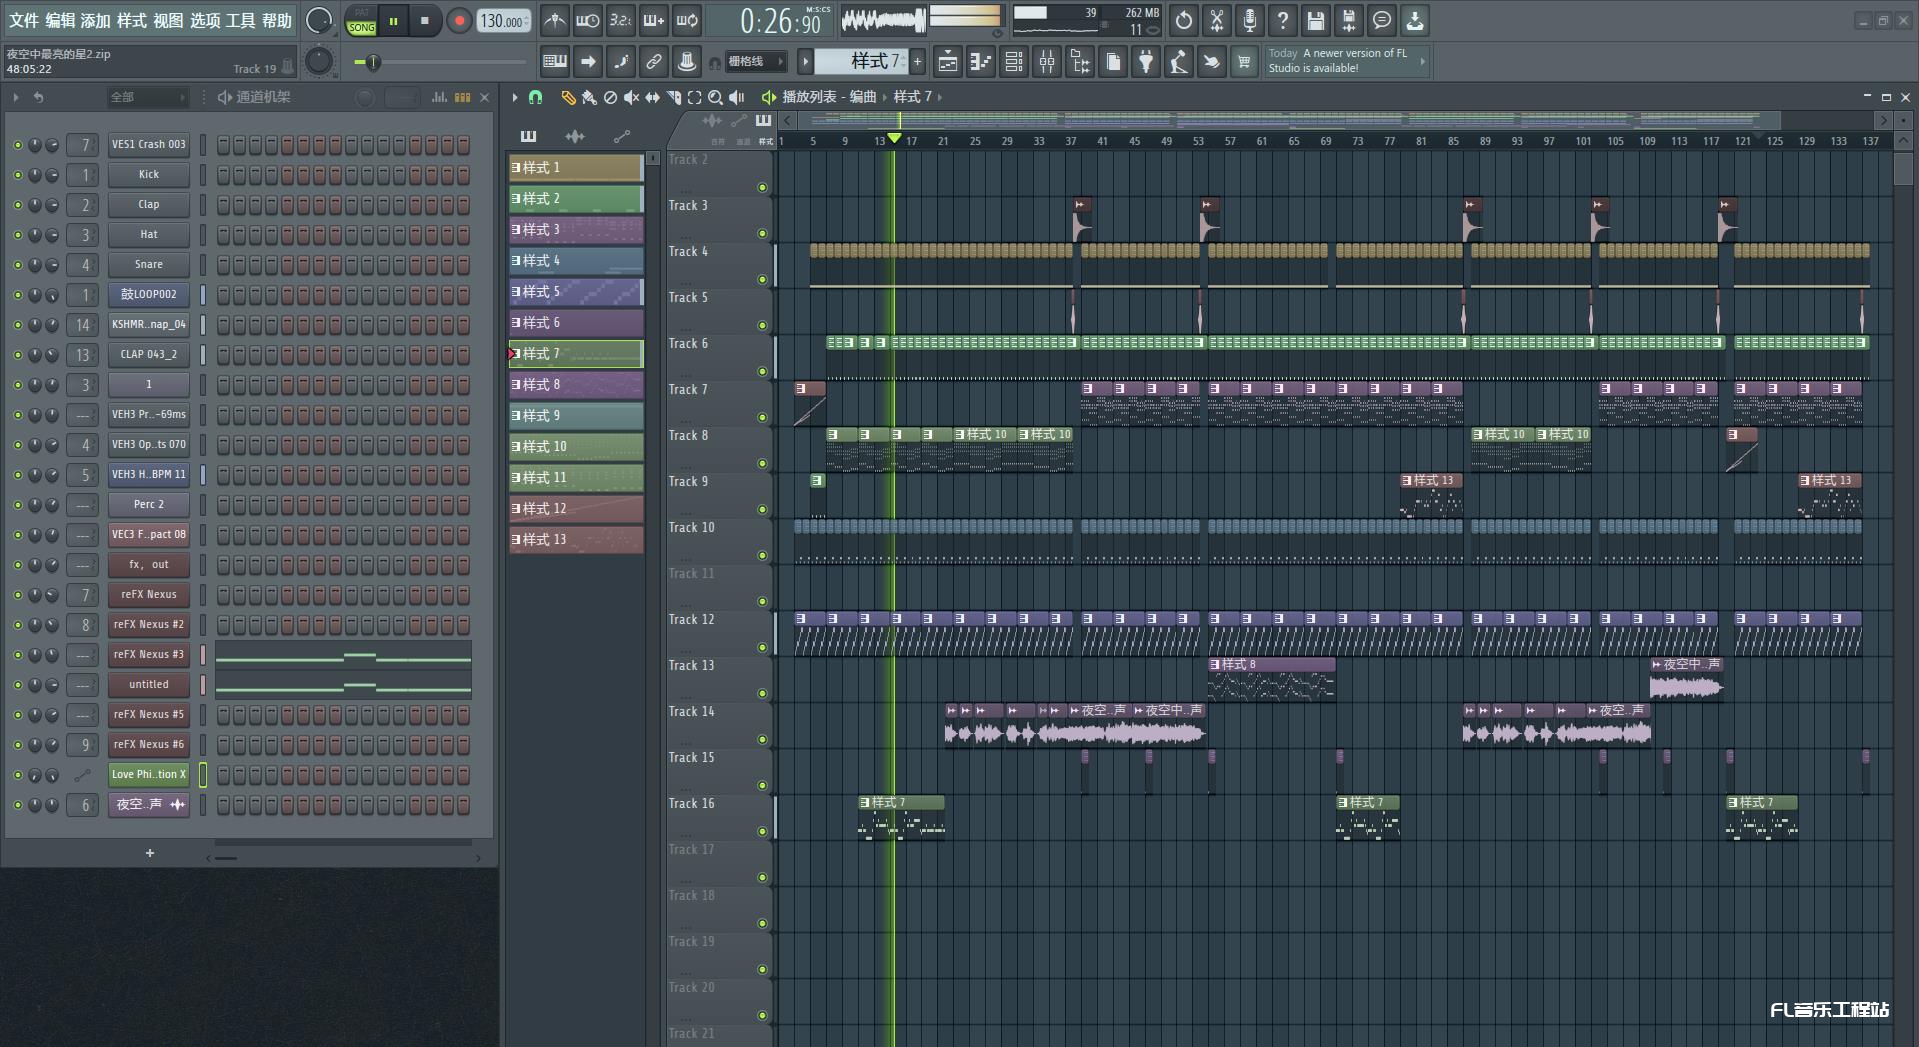Enable countdown before recording
Viewport: 1919px width, 1047px height.
[621, 20]
